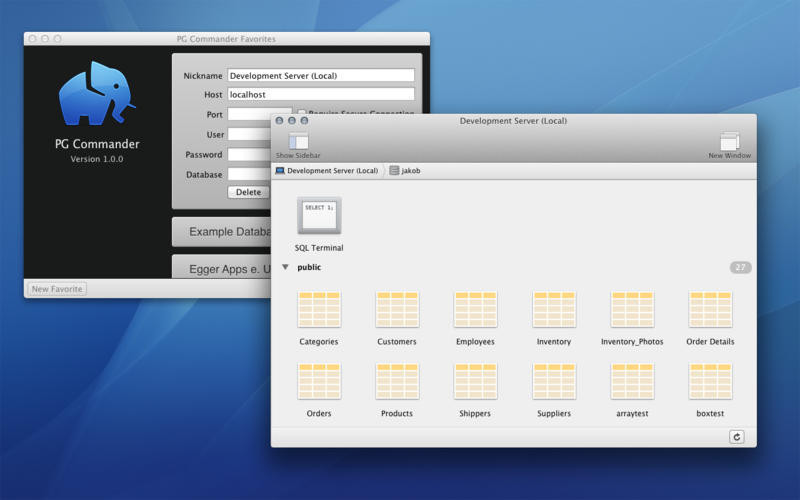The image size is (800, 500).
Task: Click into the User field
Action: 249,134
